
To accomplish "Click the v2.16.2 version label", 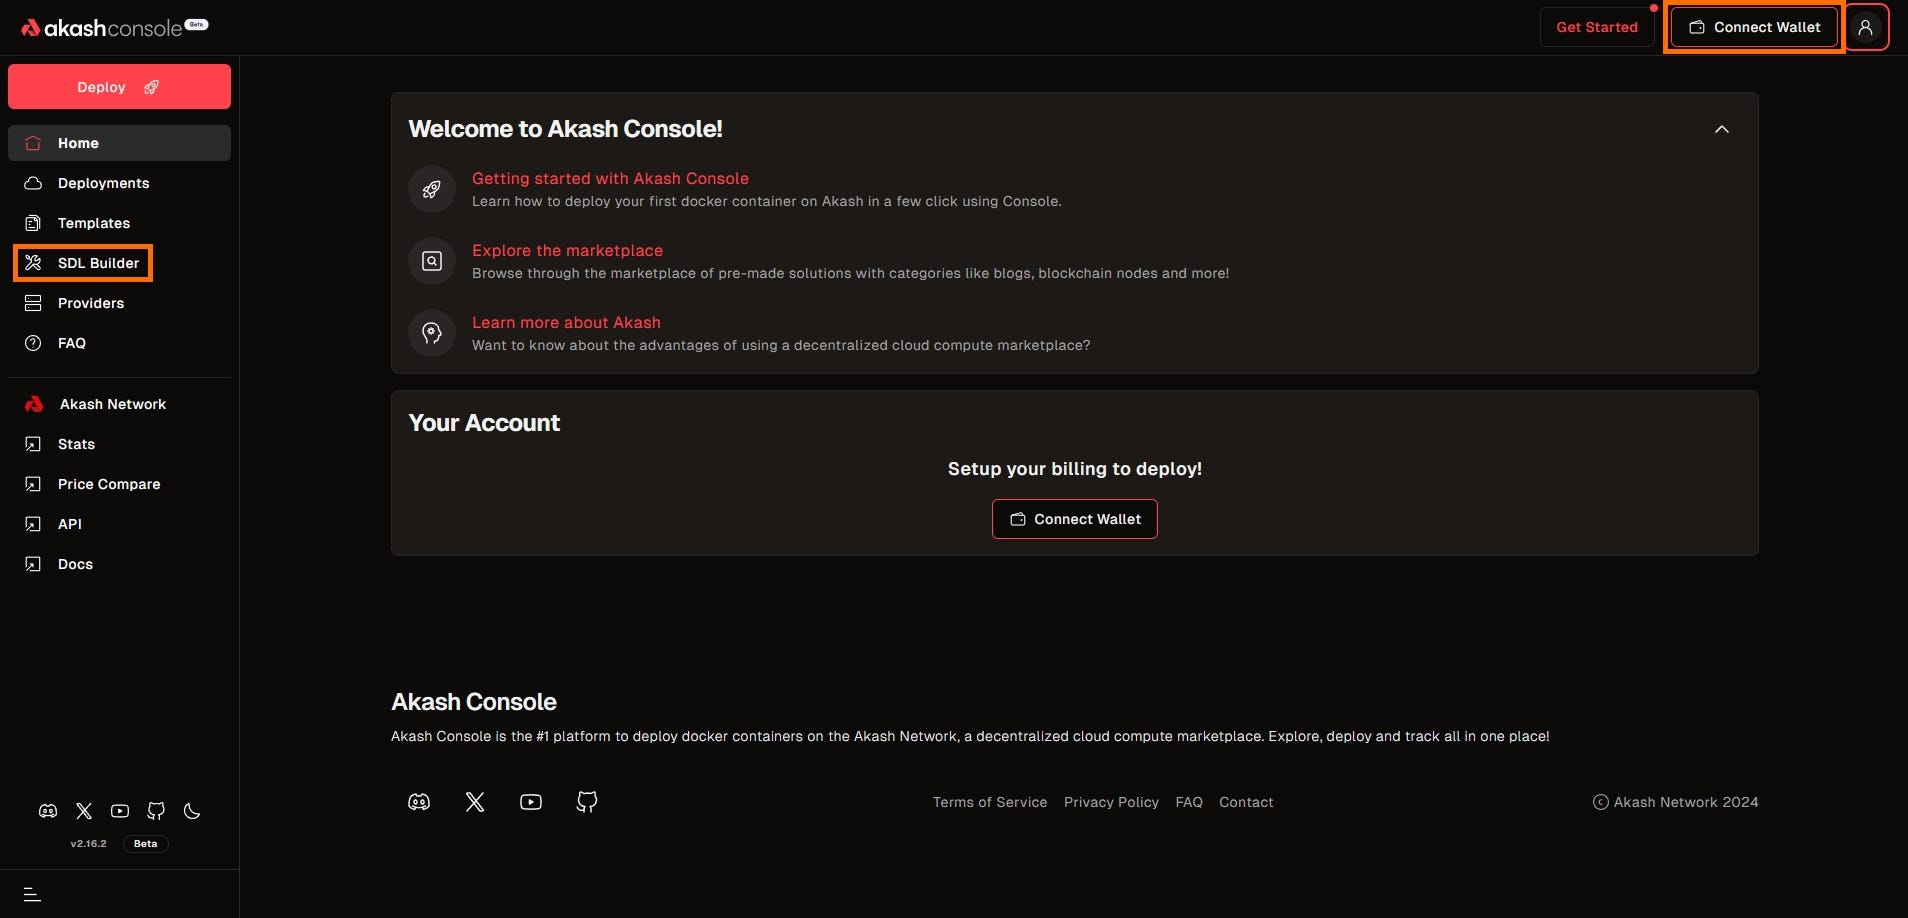I will 88,844.
